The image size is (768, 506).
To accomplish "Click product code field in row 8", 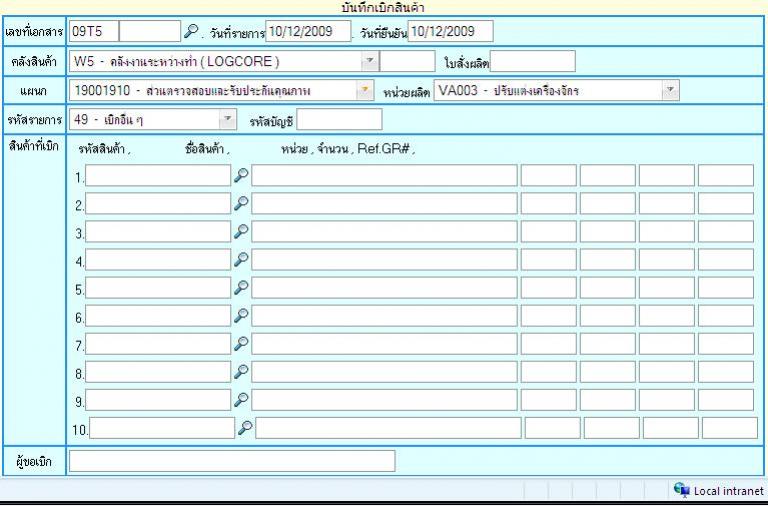I will pyautogui.click(x=158, y=372).
